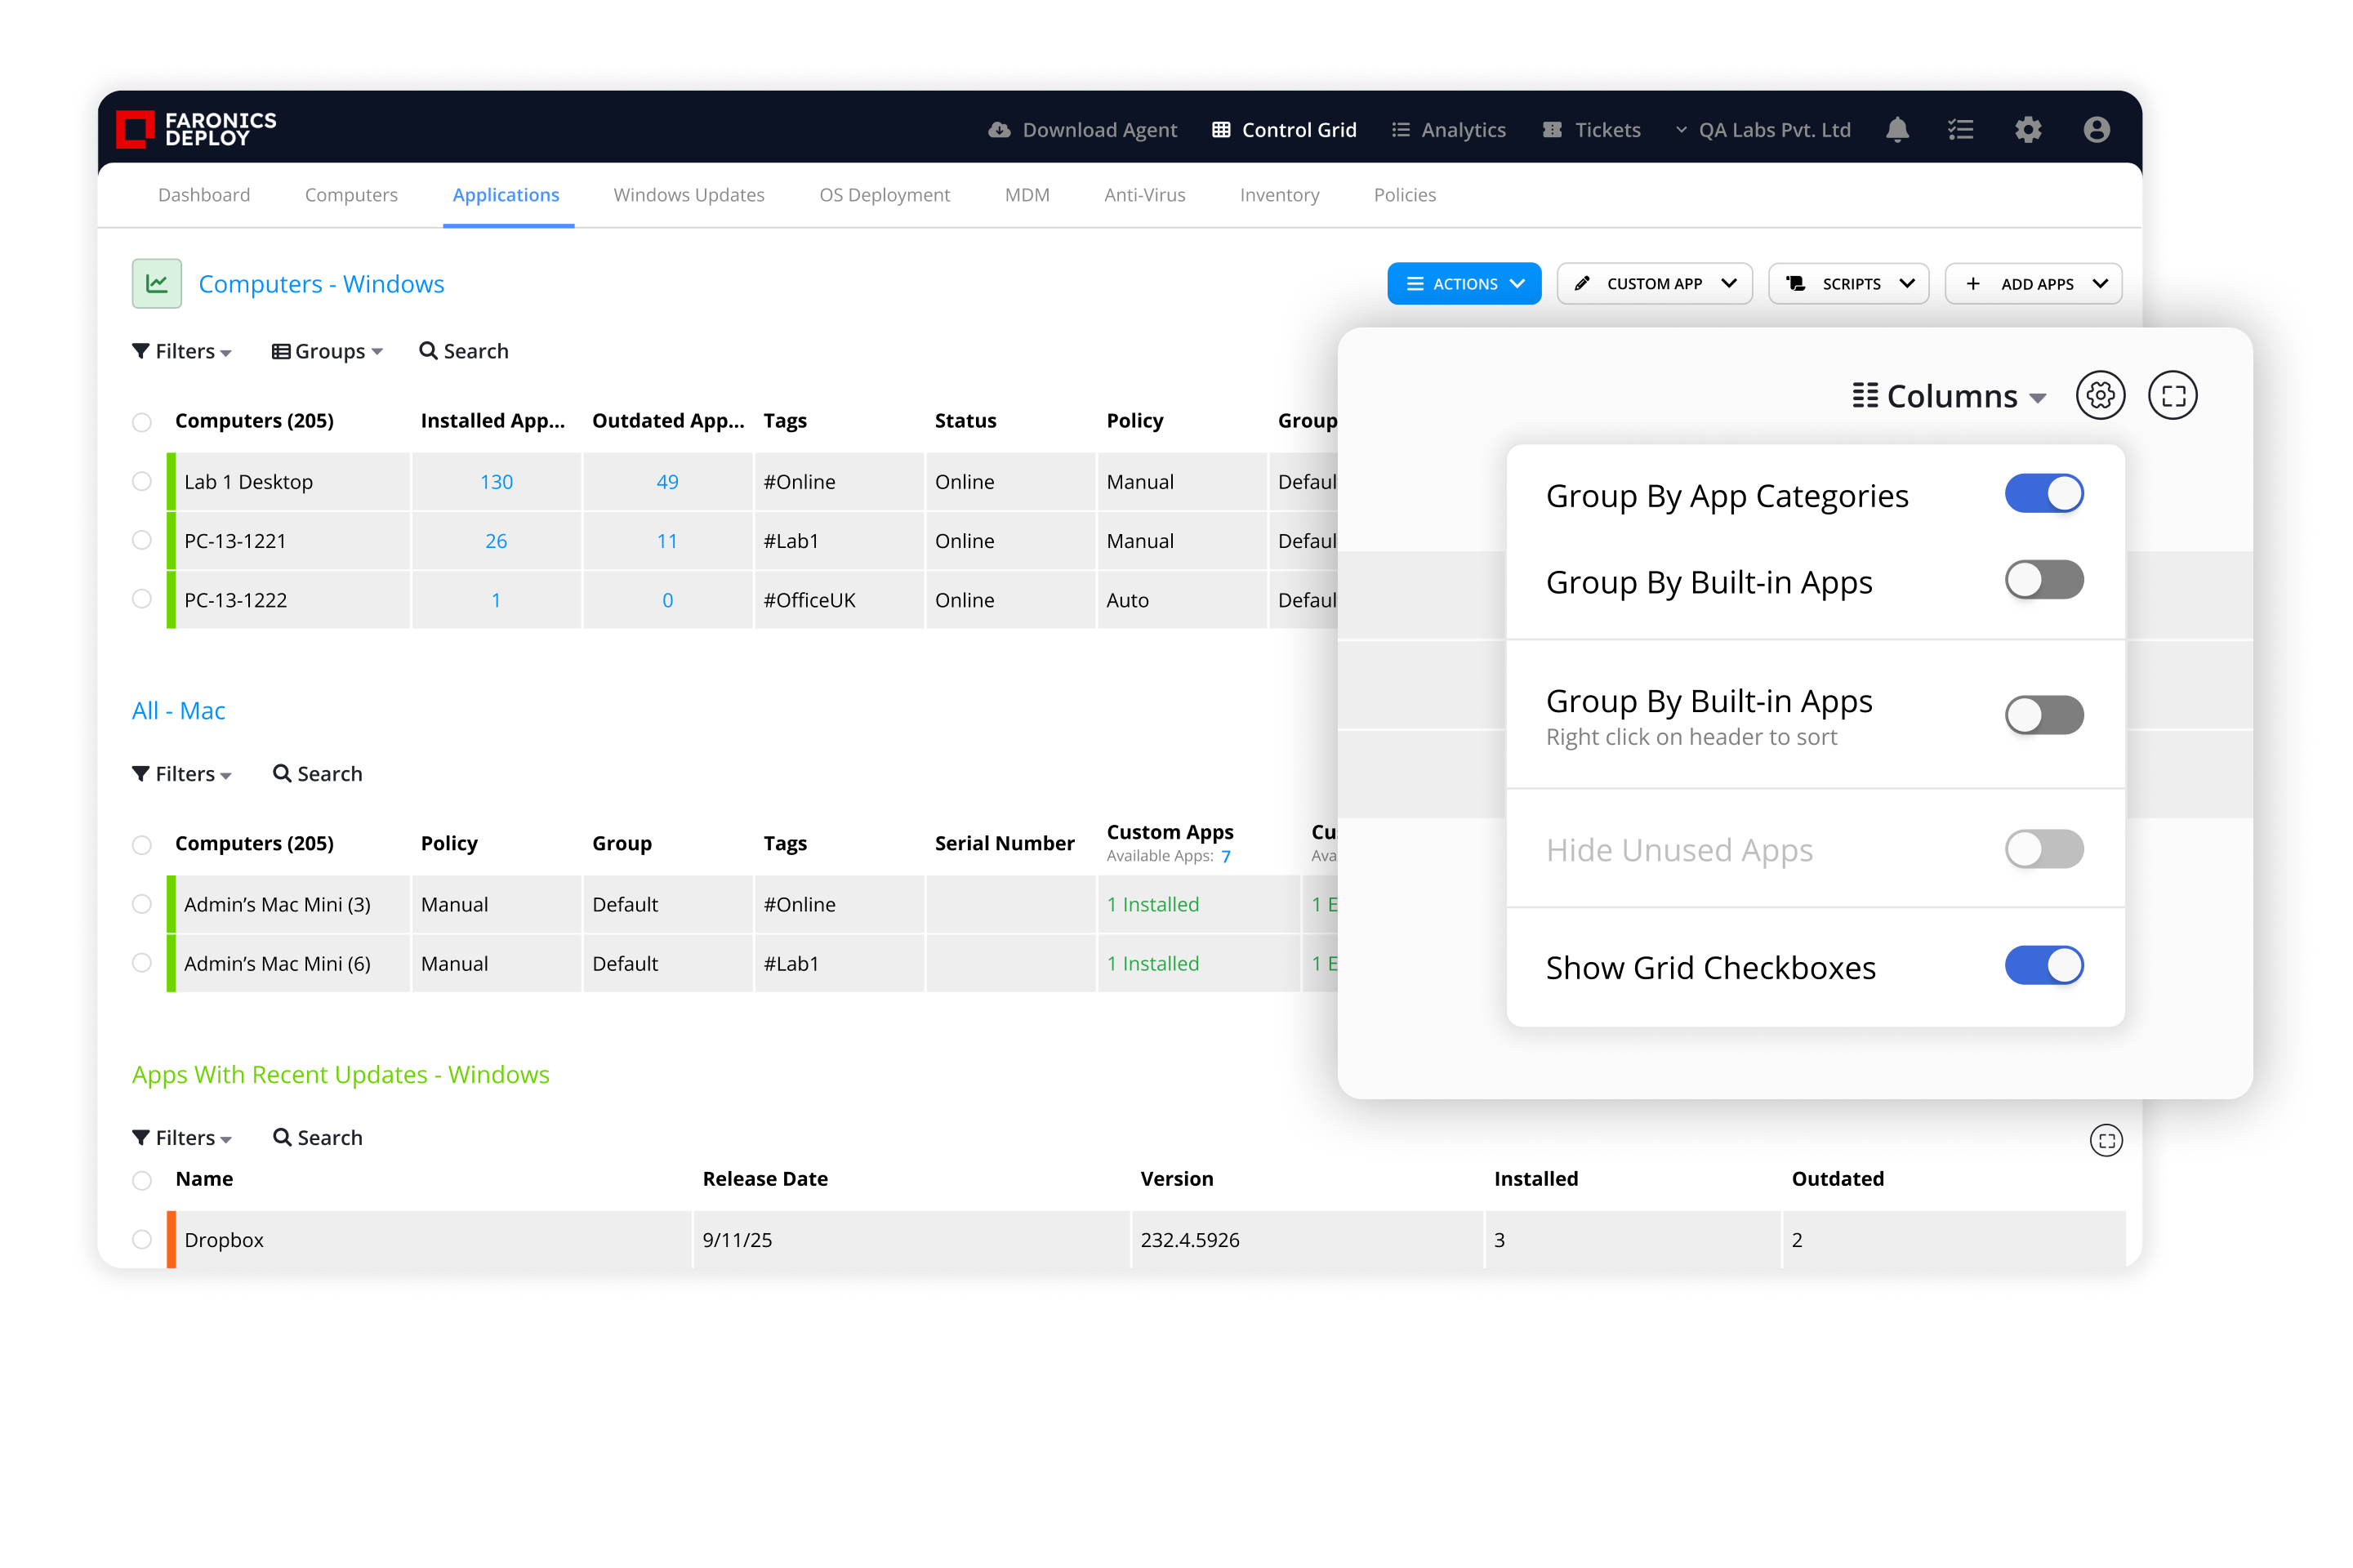The width and height of the screenshot is (2353, 1568).
Task: Click Search in Computers - Windows section
Action: [464, 351]
